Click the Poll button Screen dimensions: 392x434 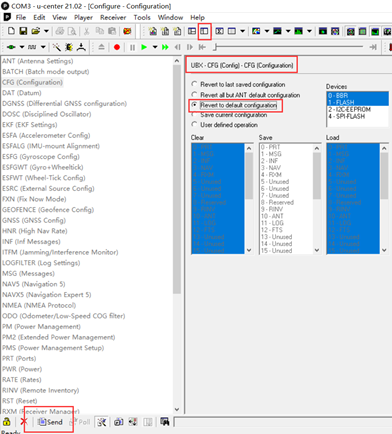coord(80,422)
